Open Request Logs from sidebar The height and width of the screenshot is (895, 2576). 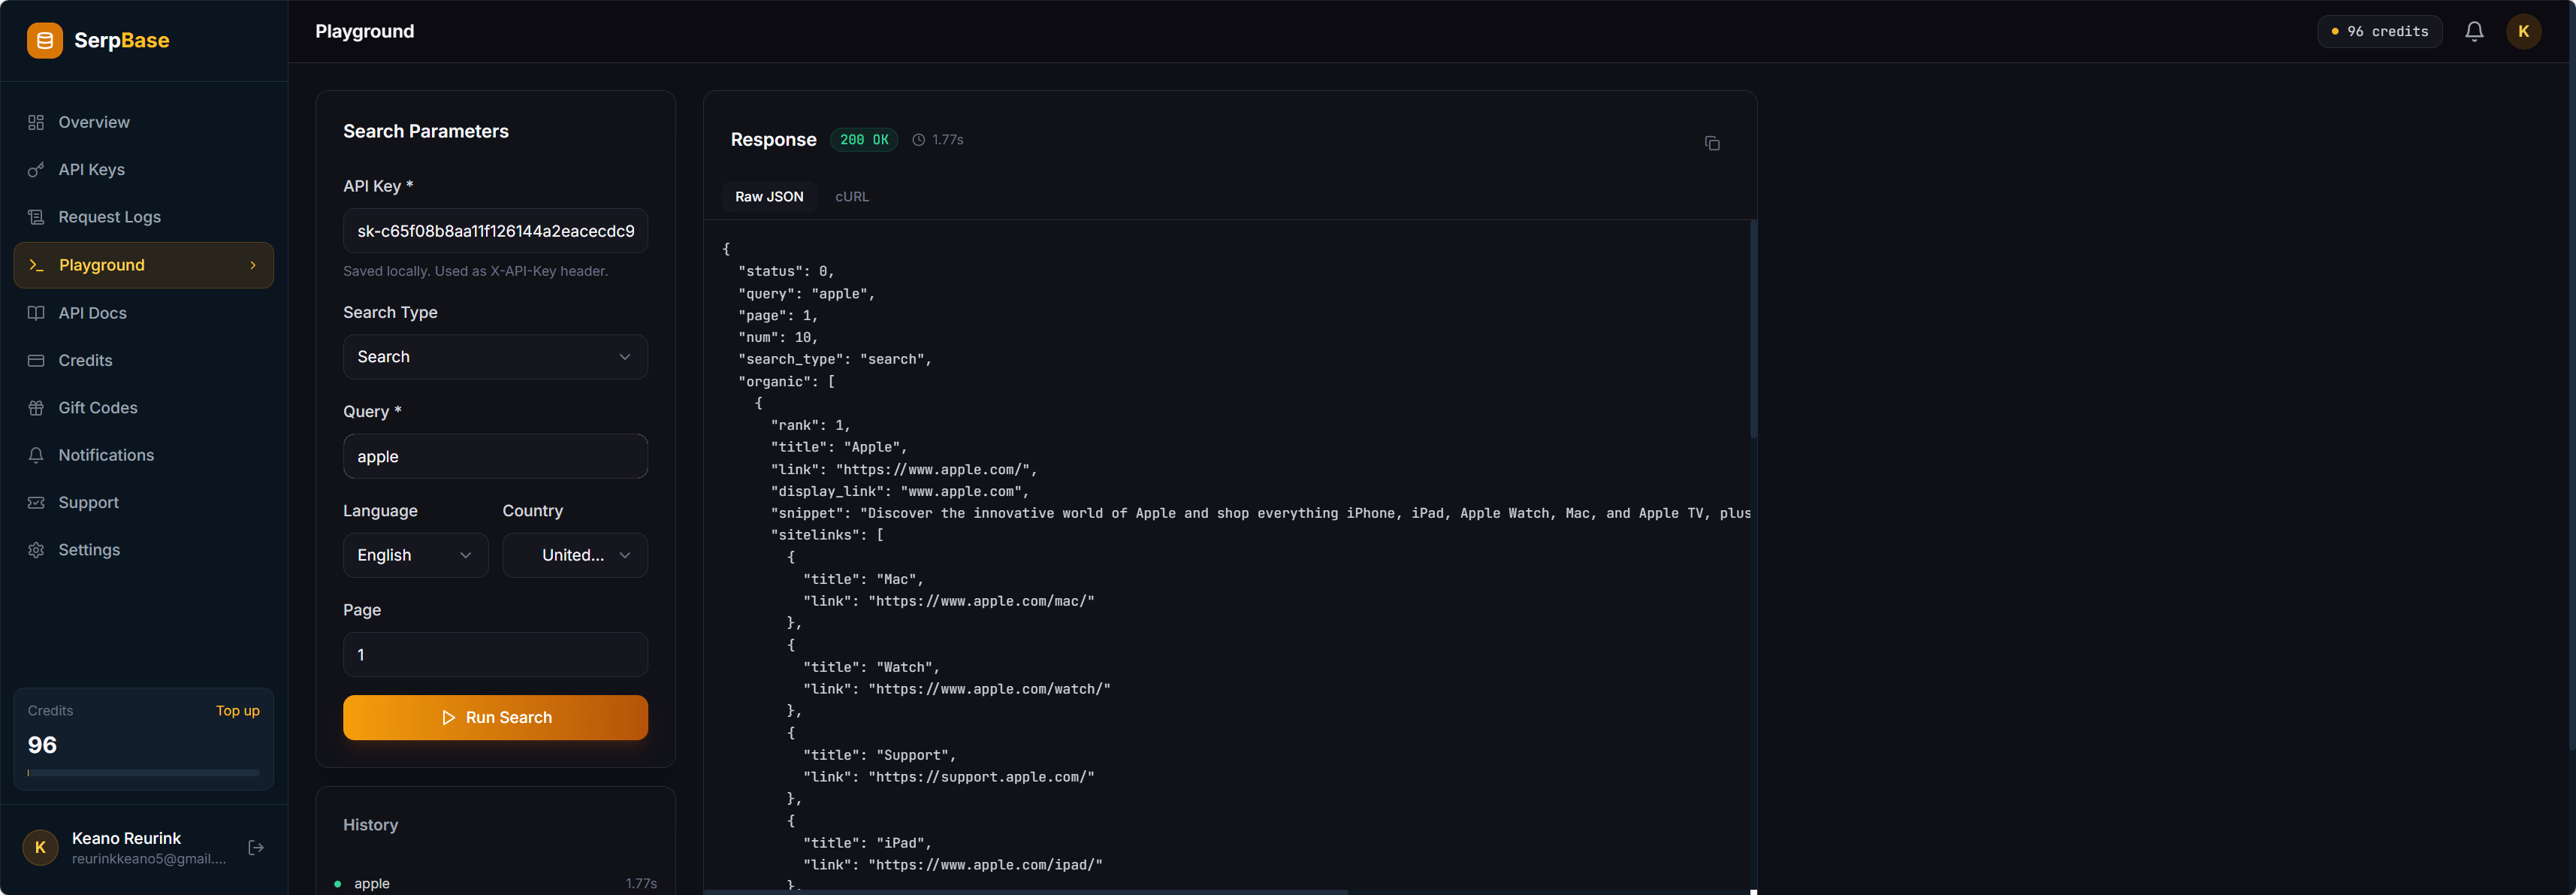point(108,216)
